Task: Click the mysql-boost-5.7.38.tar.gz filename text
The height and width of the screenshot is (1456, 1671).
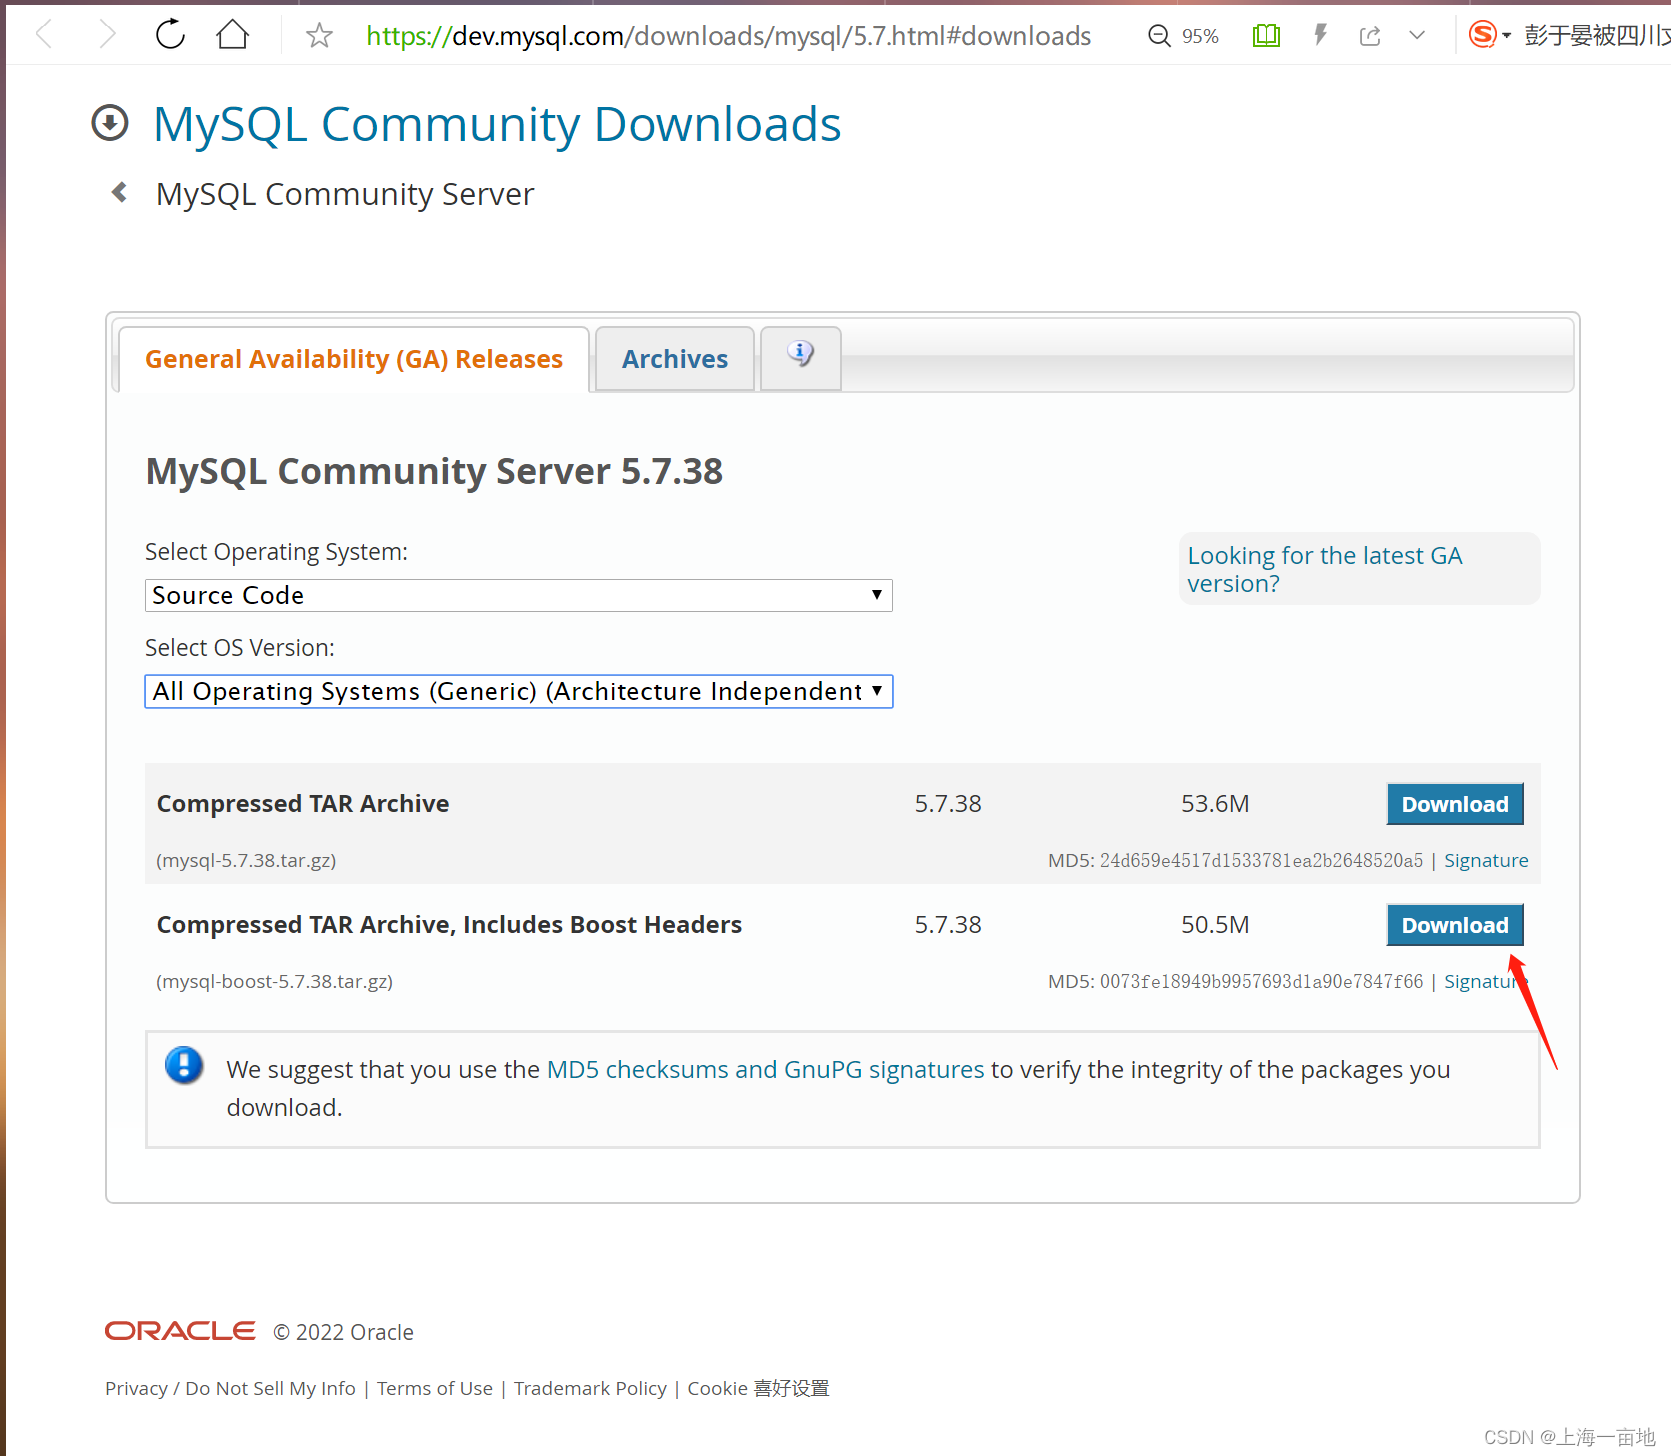Action: (275, 982)
